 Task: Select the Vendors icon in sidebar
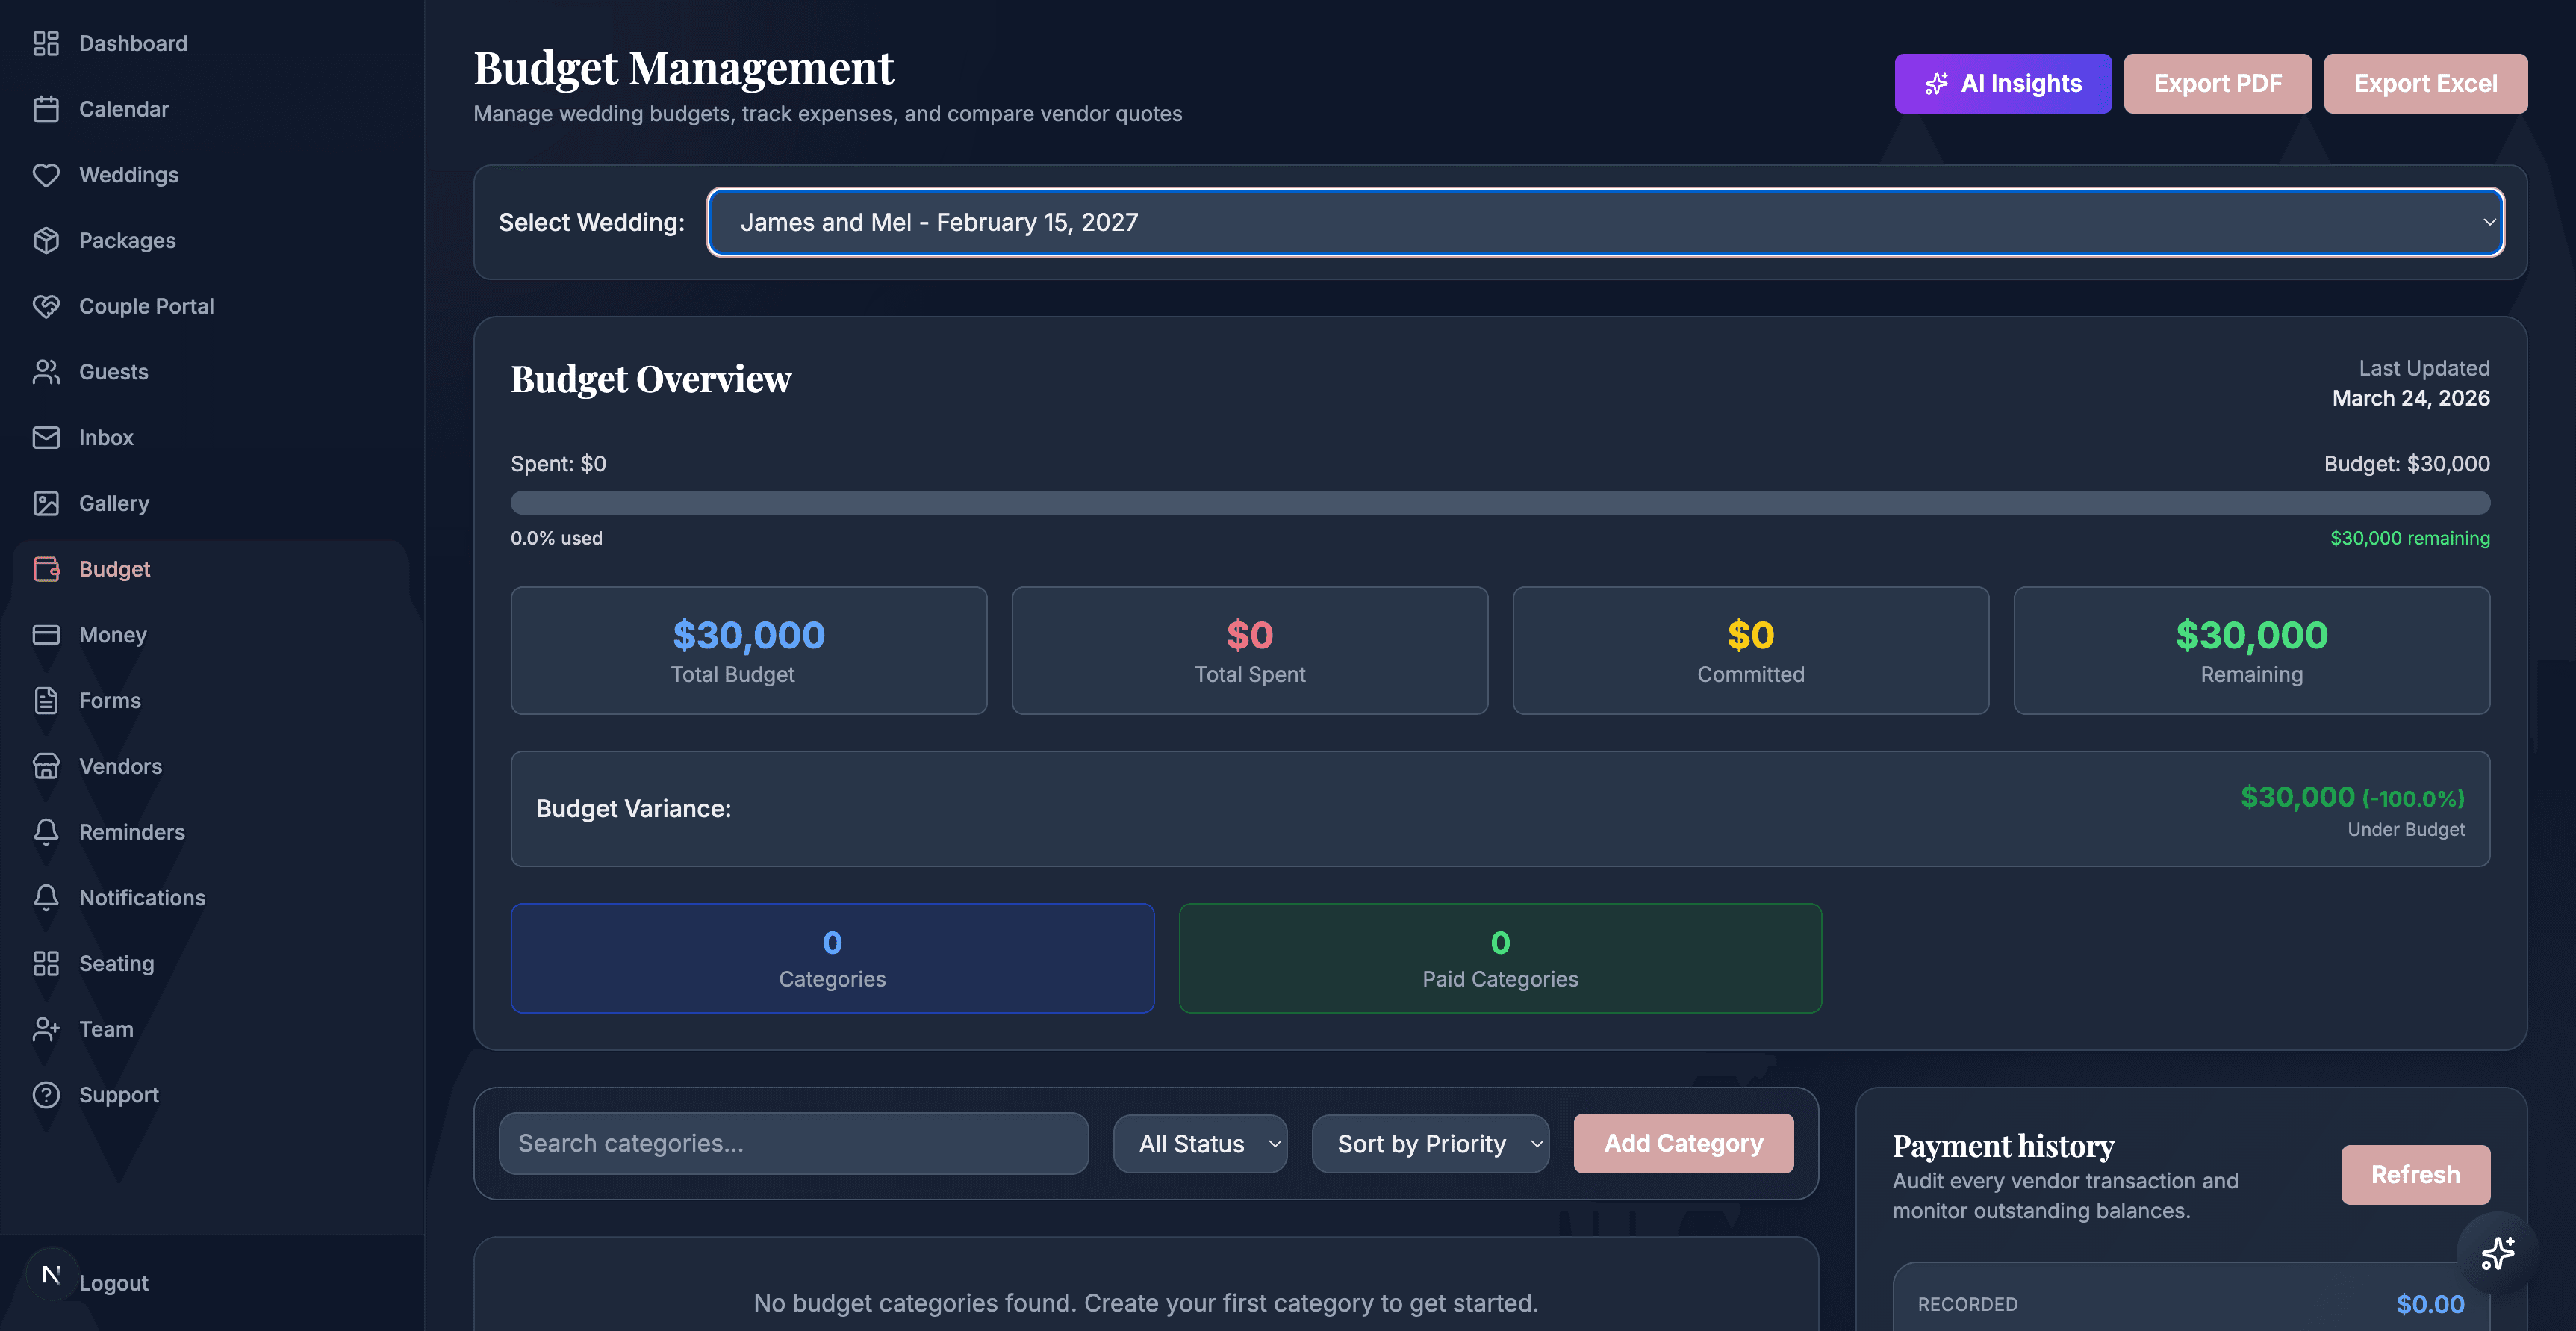tap(47, 766)
